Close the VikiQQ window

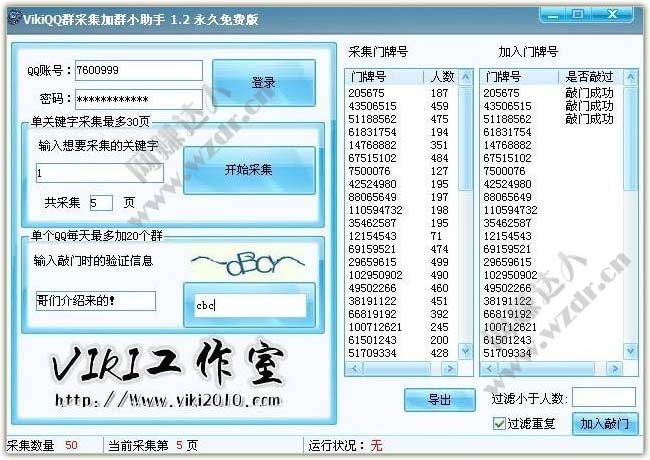click(x=612, y=15)
